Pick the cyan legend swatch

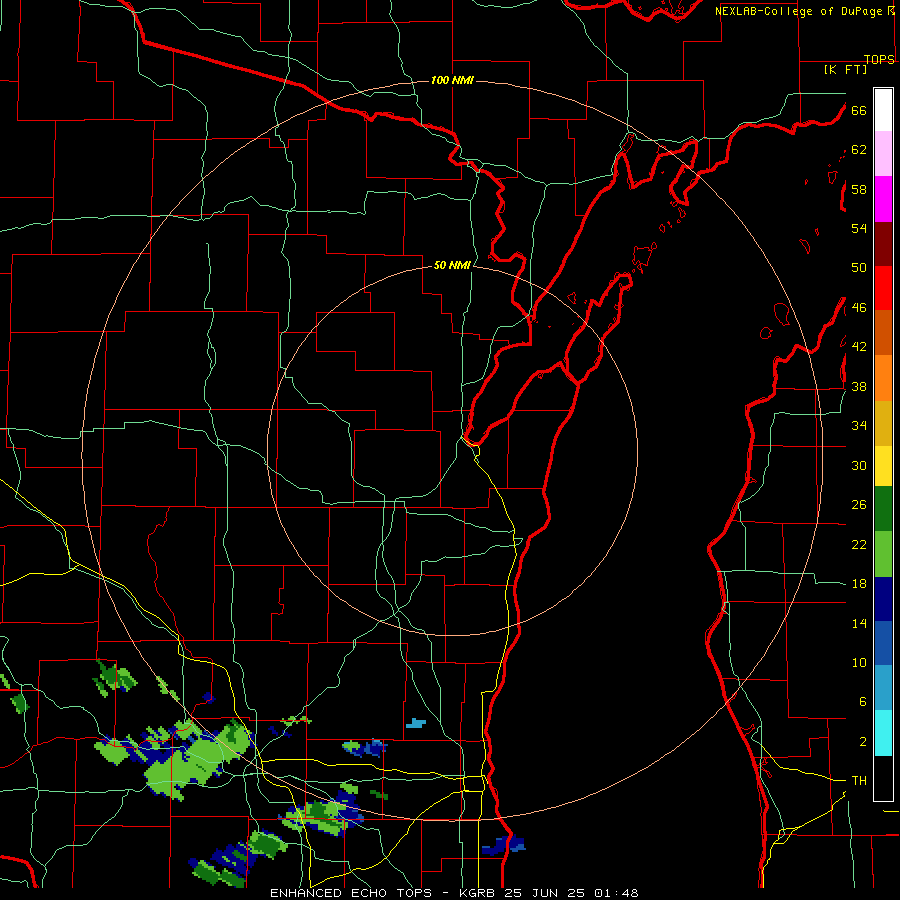(x=883, y=733)
